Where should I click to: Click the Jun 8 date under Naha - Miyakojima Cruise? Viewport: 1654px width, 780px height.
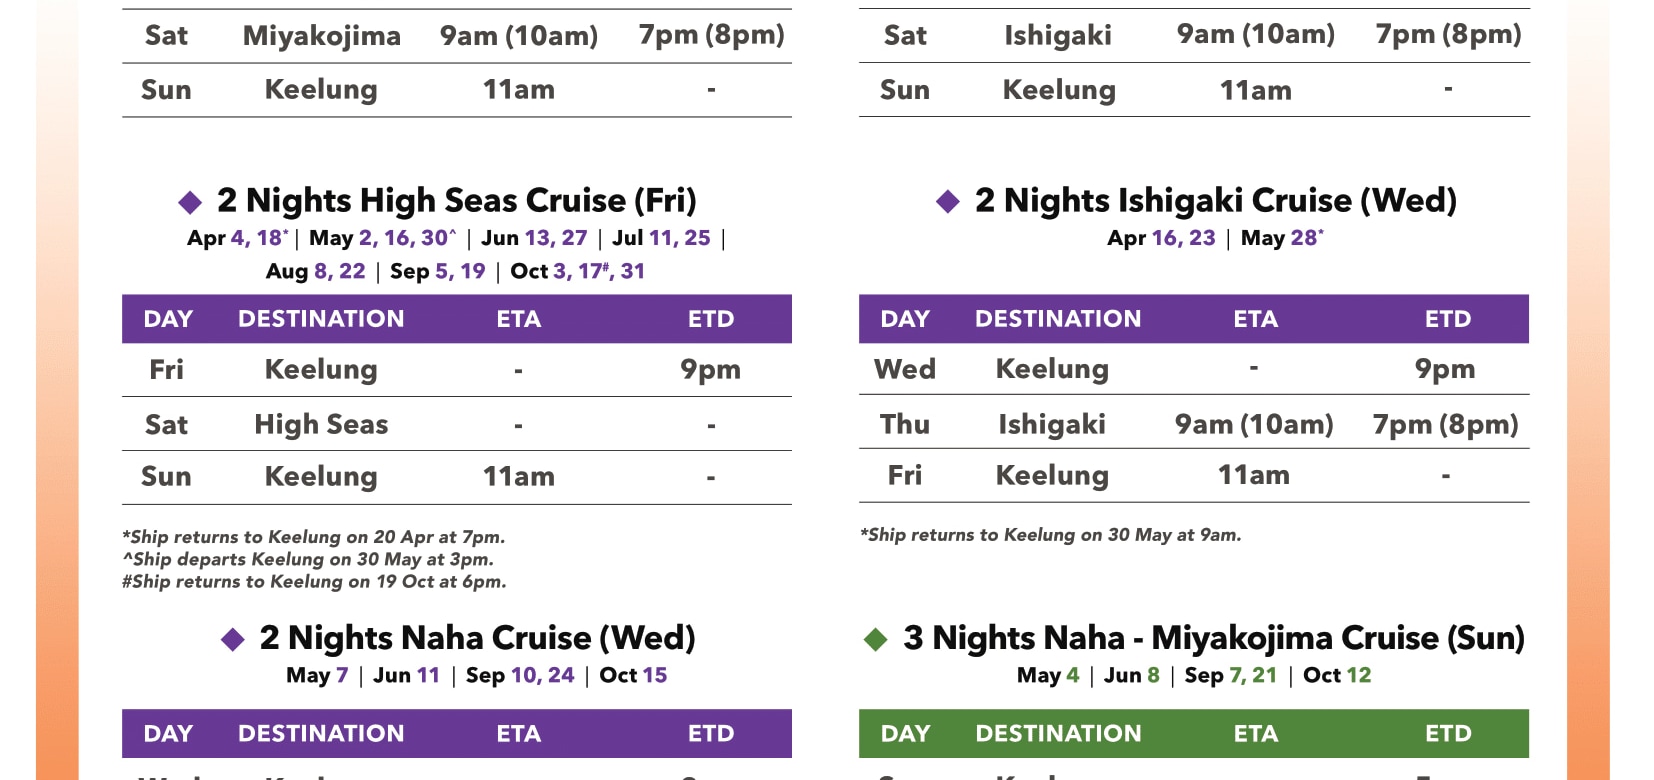(x=1132, y=676)
